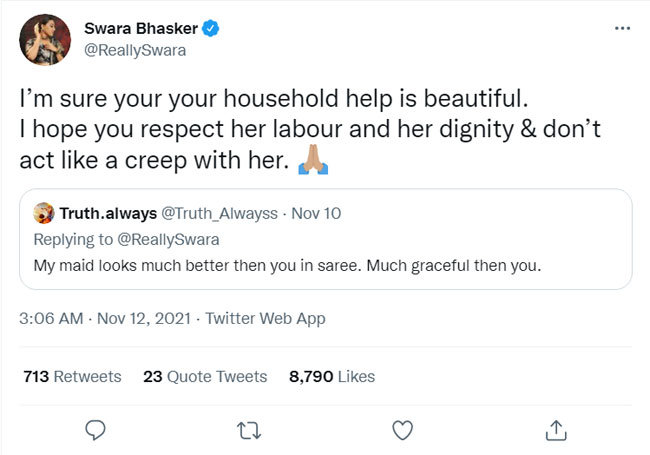Viewport: 650px width, 455px height.
Task: Click the retweet arrows icon
Action: 249,430
